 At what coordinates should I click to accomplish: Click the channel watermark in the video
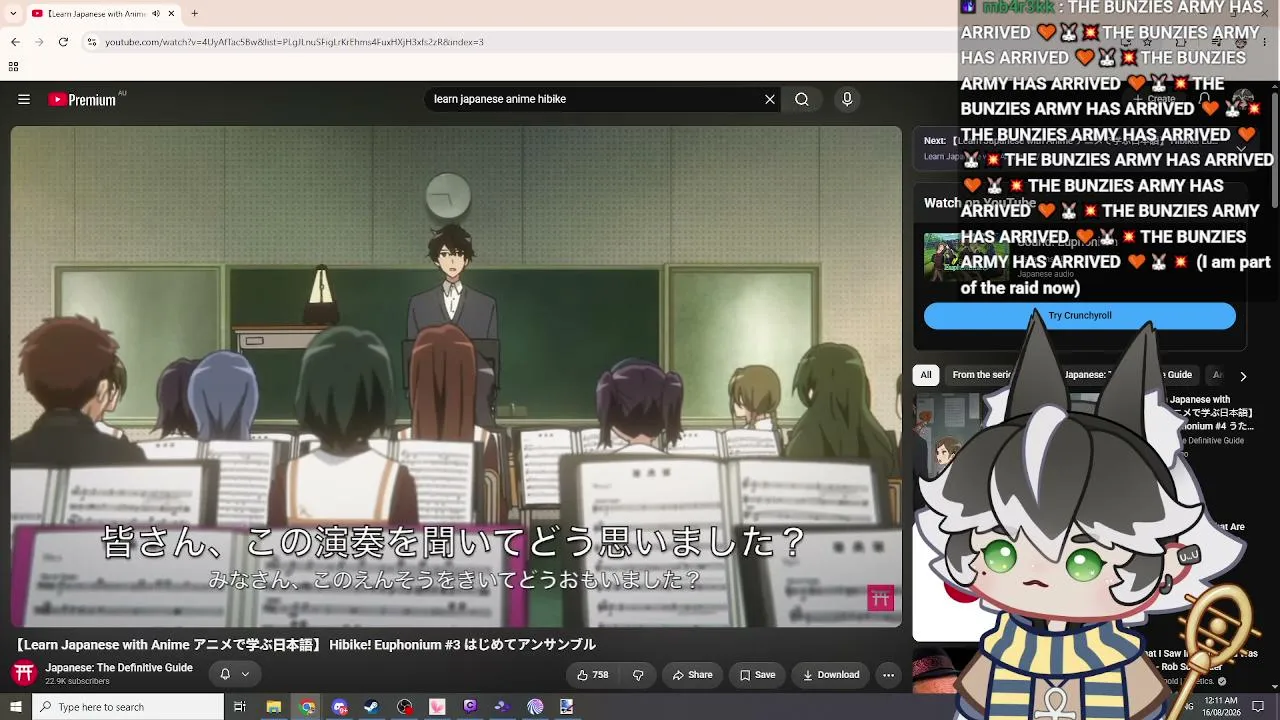(x=881, y=598)
